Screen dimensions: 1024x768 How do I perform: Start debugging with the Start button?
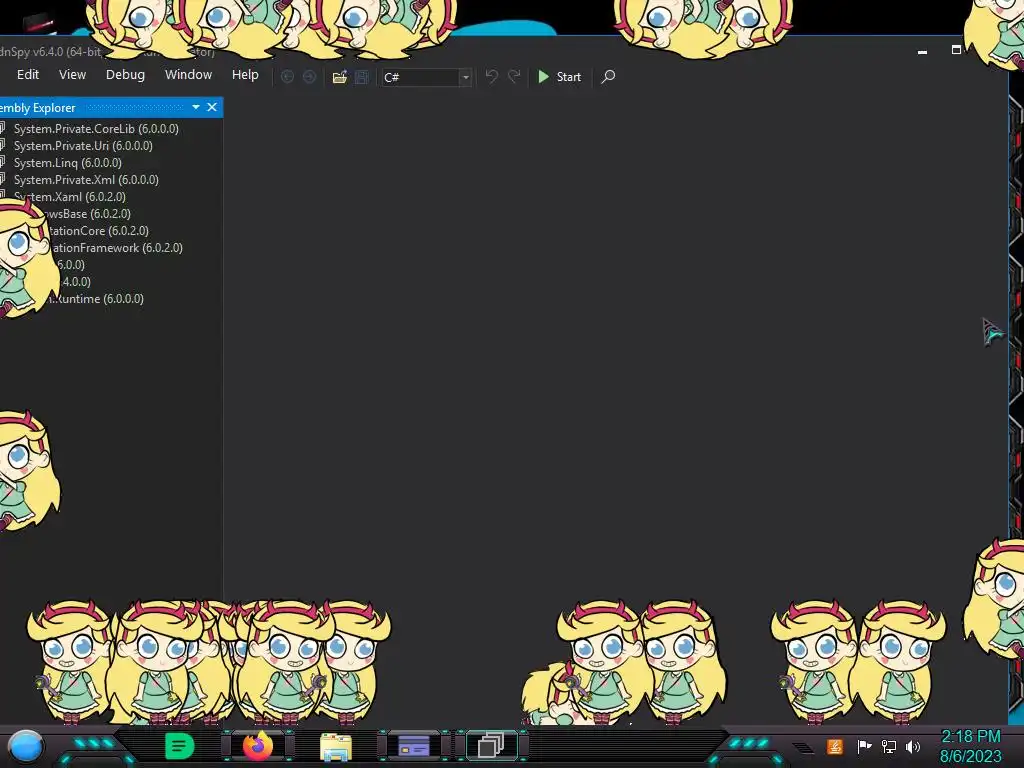point(560,77)
